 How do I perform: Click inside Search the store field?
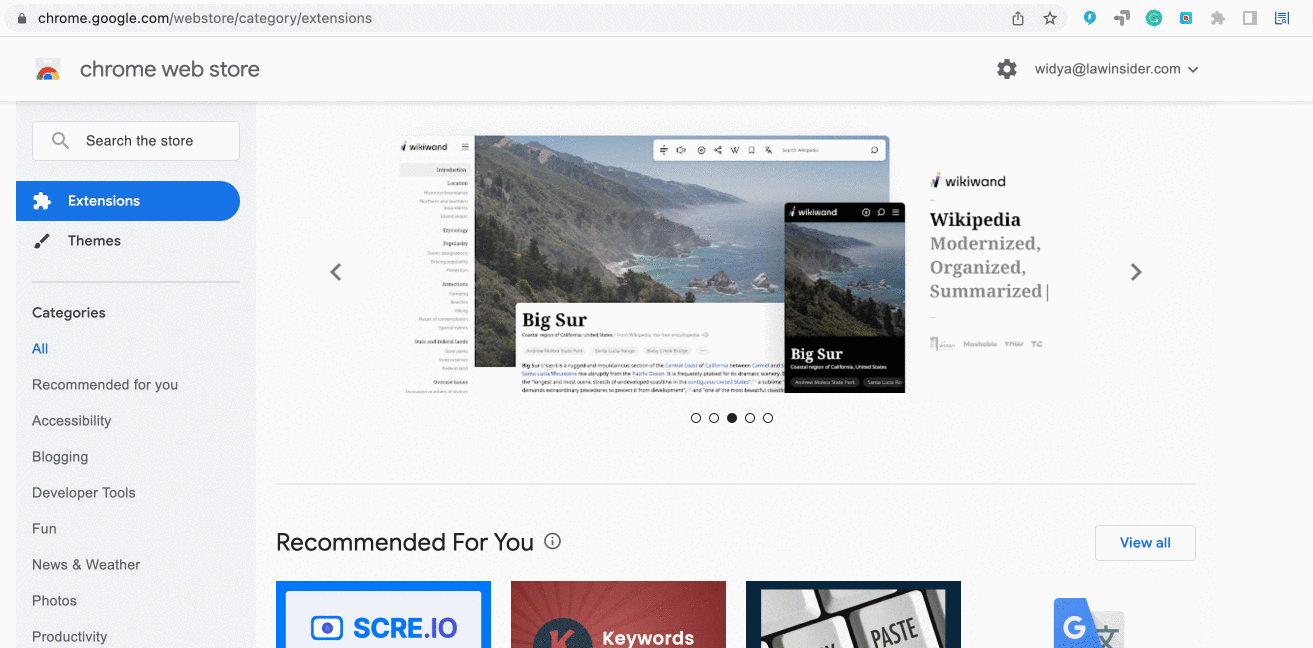(x=136, y=141)
